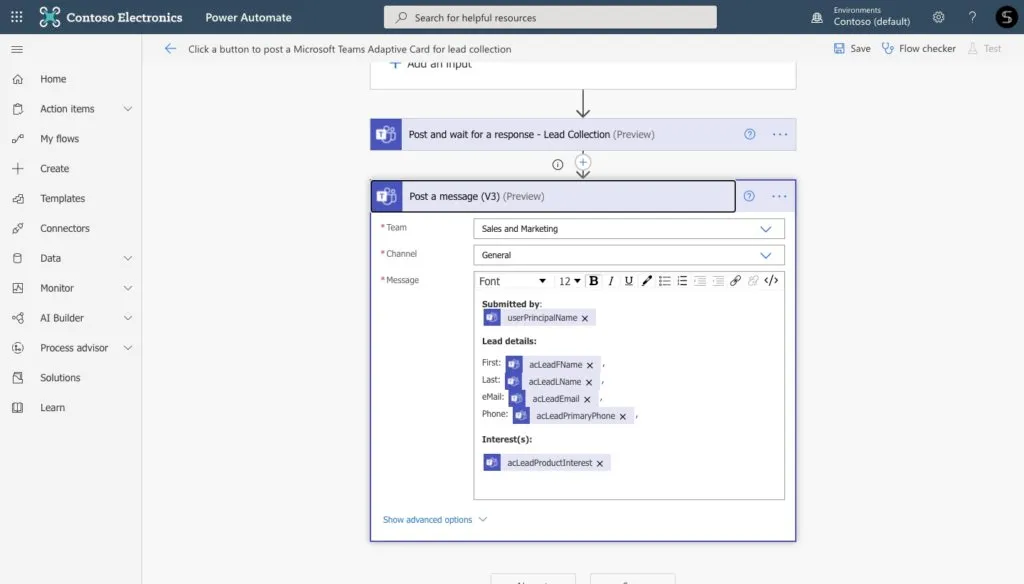Open the help question mark icon
This screenshot has width=1024, height=584.
(x=972, y=17)
